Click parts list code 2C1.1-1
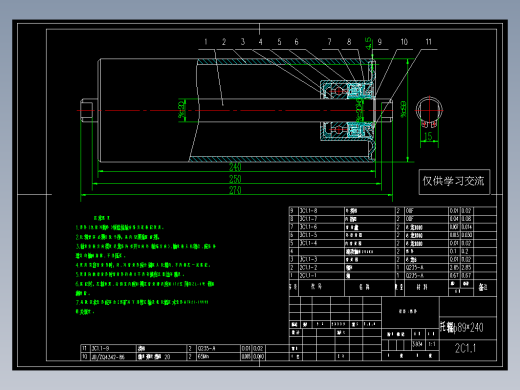Image resolution: width=520 pixels, height=390 pixels. [308, 275]
